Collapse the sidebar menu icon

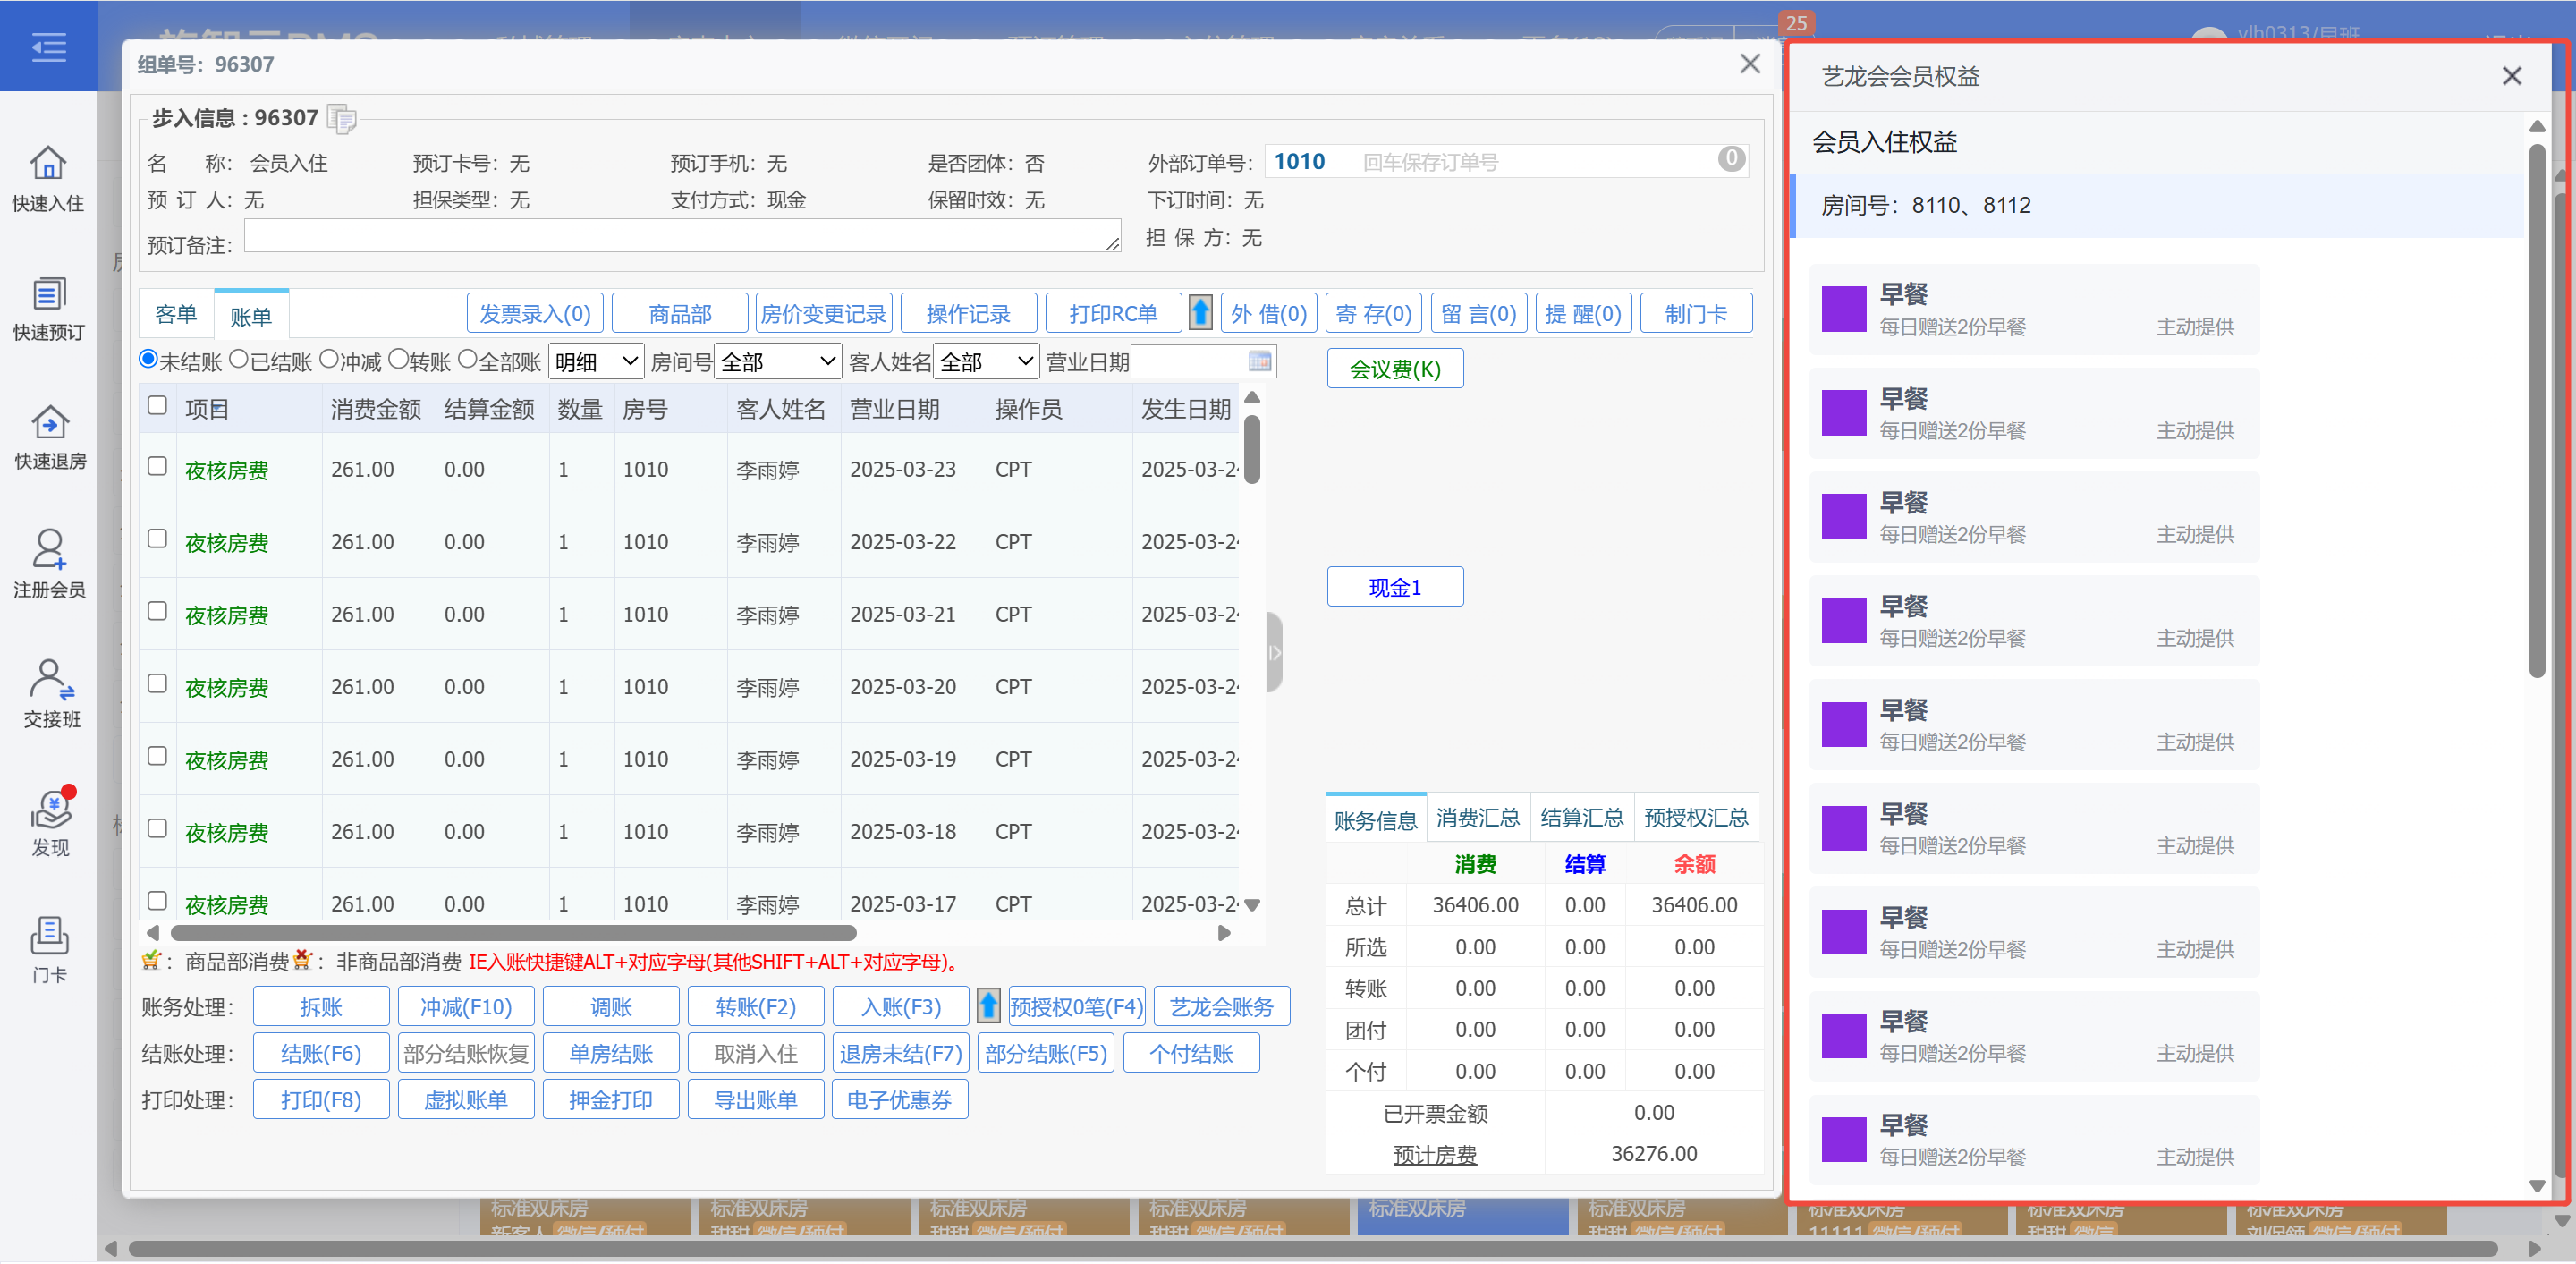pos(48,46)
